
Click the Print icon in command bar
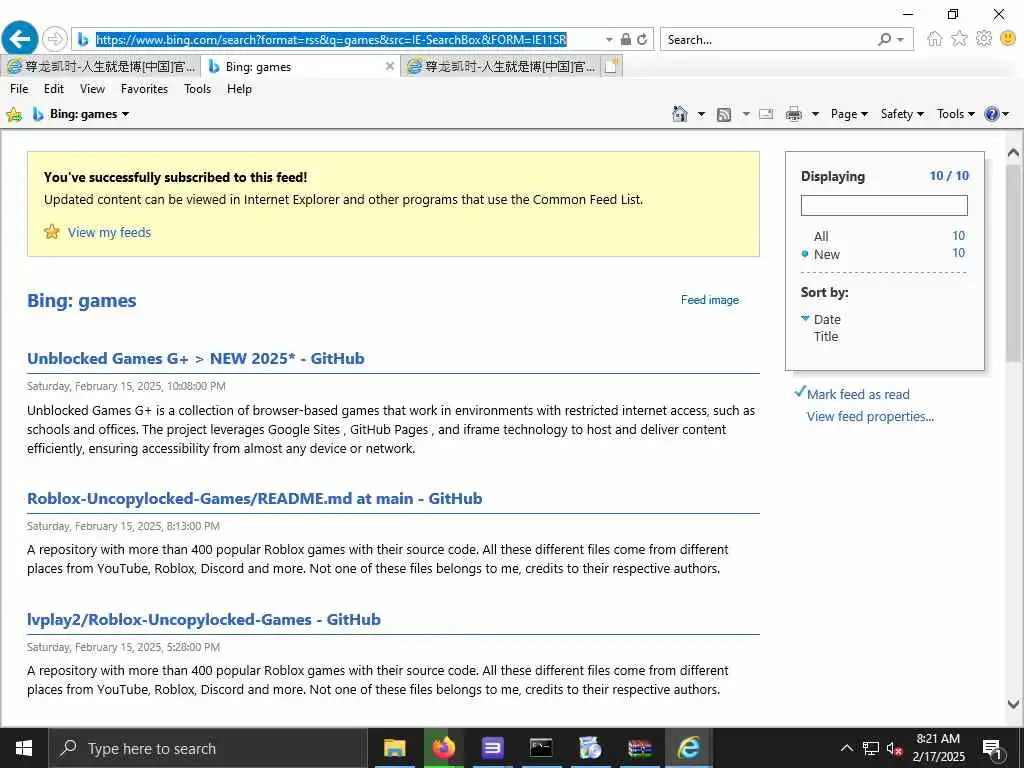point(793,114)
